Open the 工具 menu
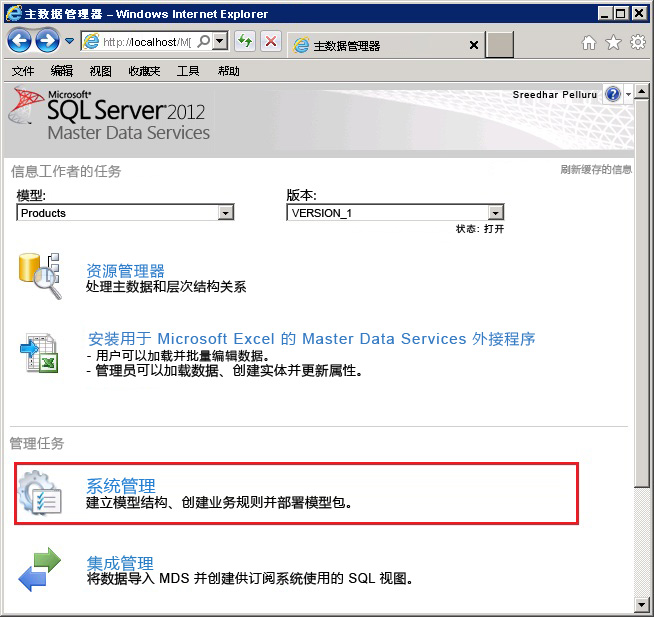The width and height of the screenshot is (654, 617). tap(188, 71)
